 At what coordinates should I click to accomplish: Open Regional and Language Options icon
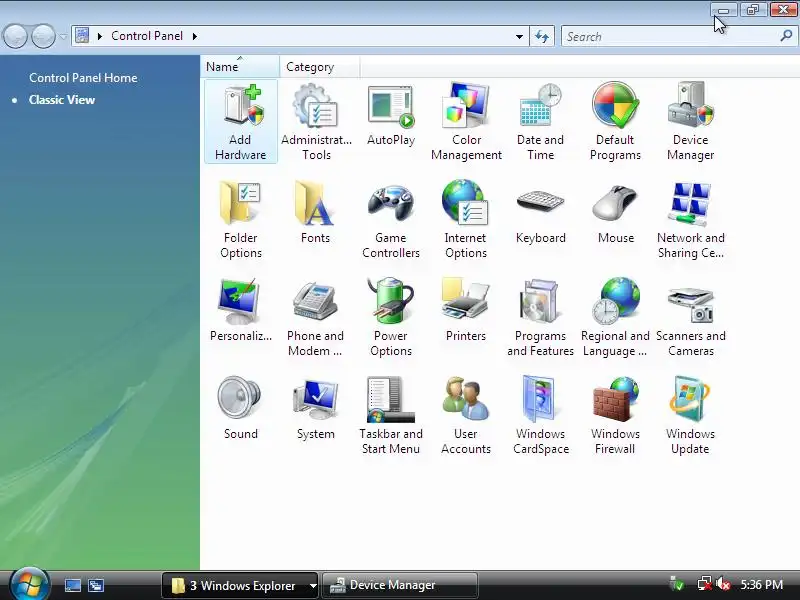coord(615,318)
